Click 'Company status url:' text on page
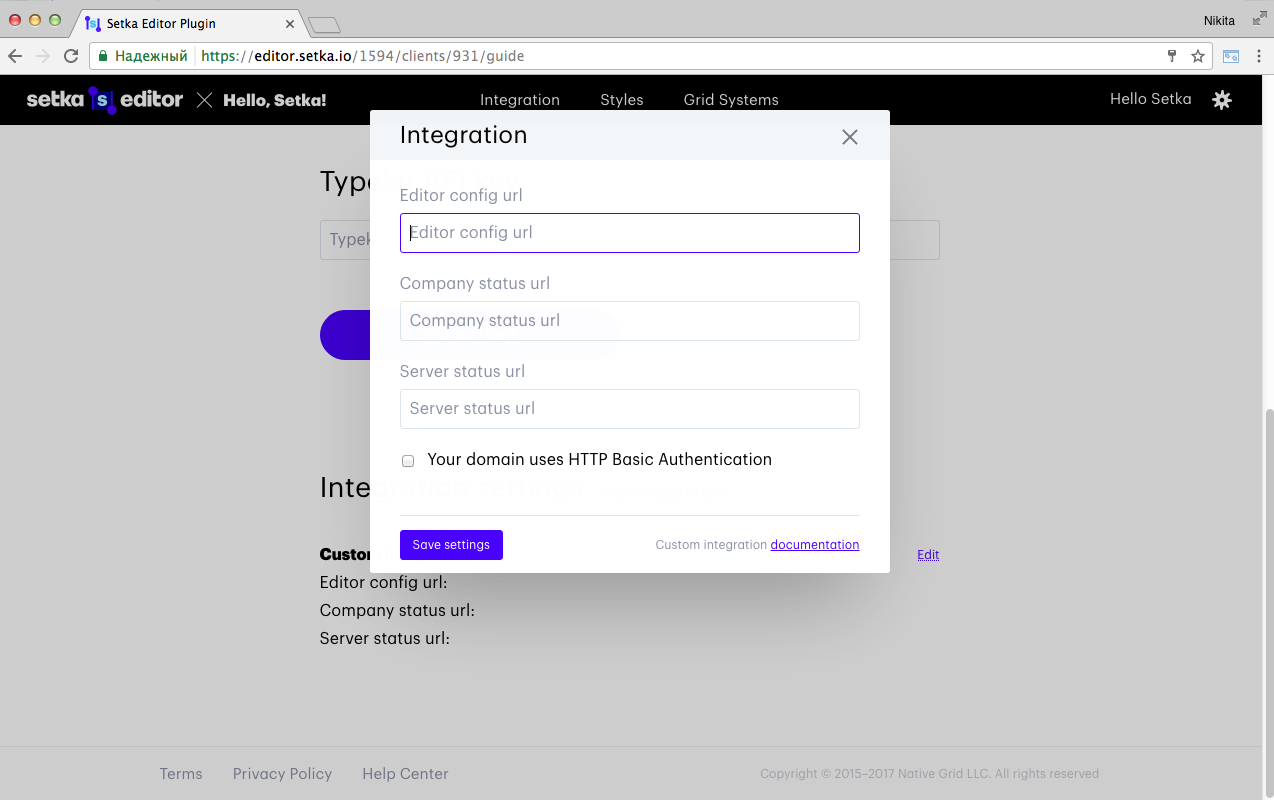 (397, 610)
